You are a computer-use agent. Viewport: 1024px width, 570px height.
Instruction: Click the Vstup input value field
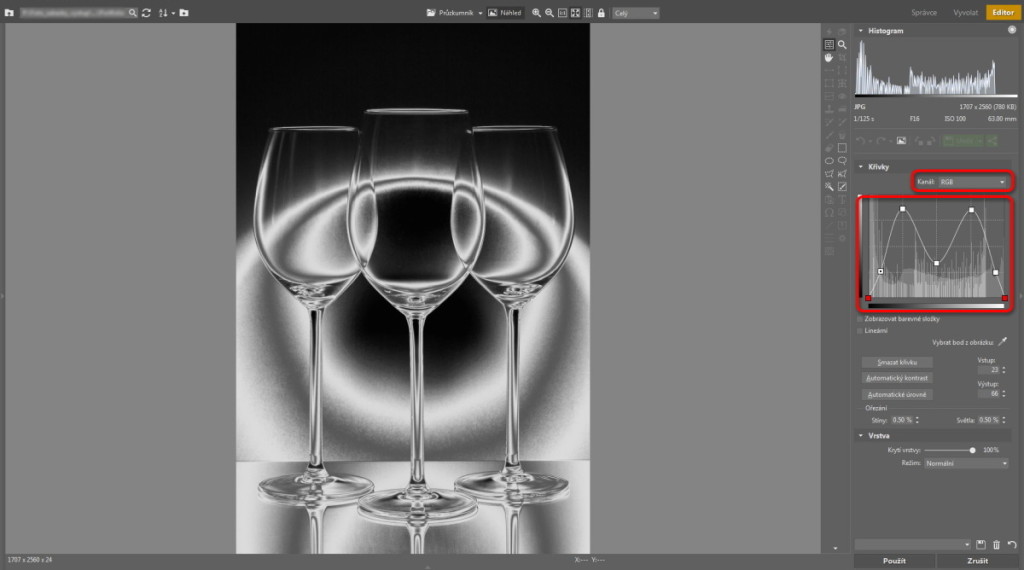(x=989, y=370)
